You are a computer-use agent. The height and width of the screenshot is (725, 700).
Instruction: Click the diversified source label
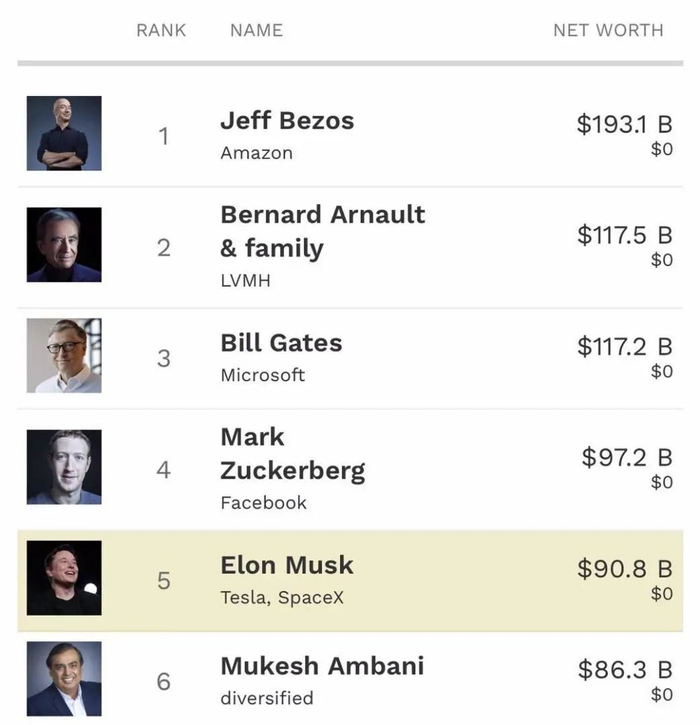266,698
